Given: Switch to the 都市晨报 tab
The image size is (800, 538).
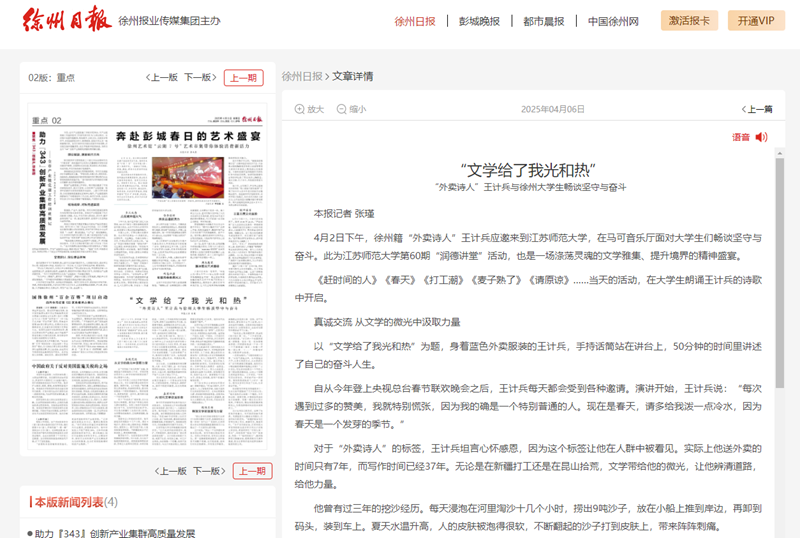Looking at the screenshot, I should tap(543, 21).
